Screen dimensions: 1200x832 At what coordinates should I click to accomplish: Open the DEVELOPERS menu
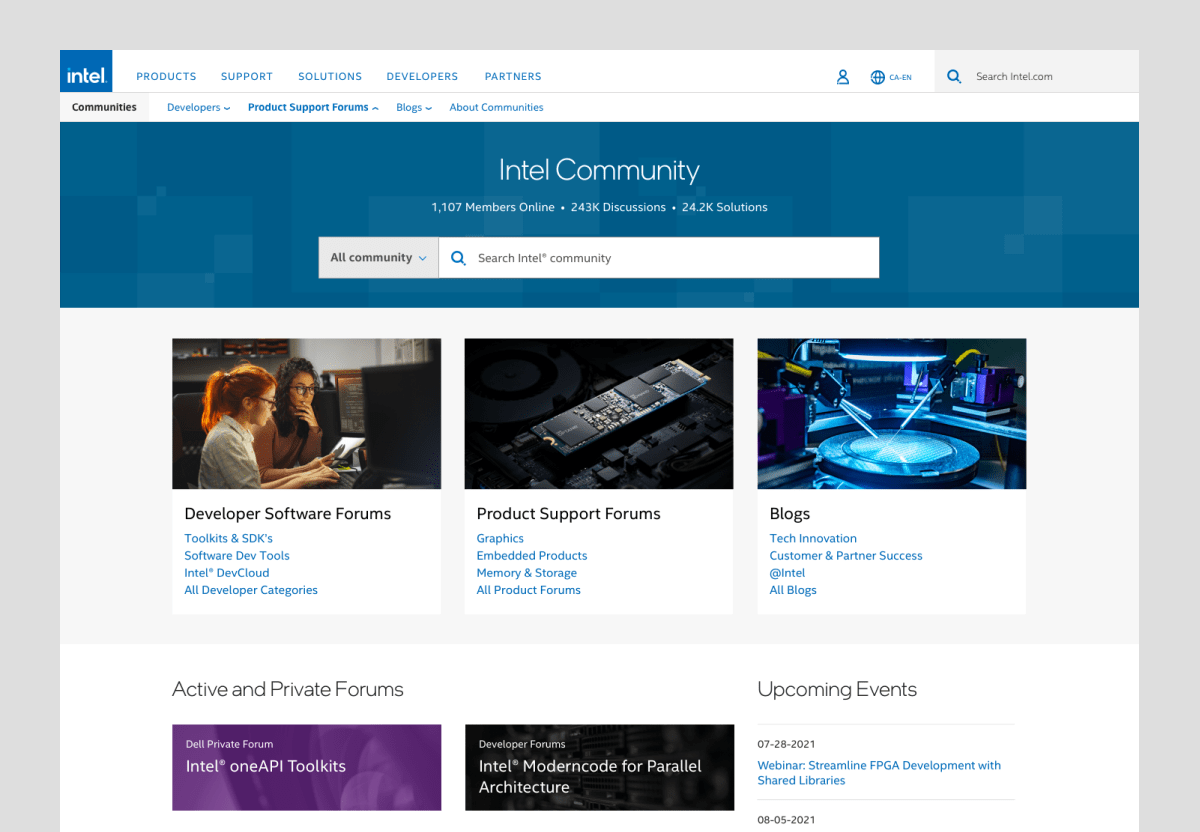click(x=422, y=76)
